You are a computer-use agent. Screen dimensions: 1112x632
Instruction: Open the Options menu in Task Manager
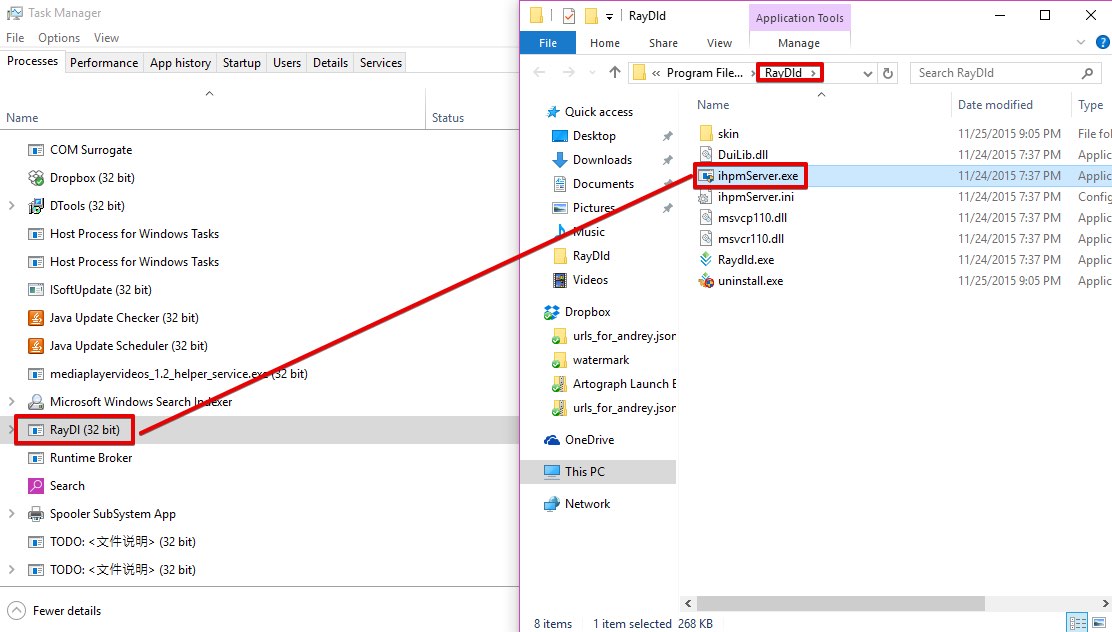pos(59,38)
